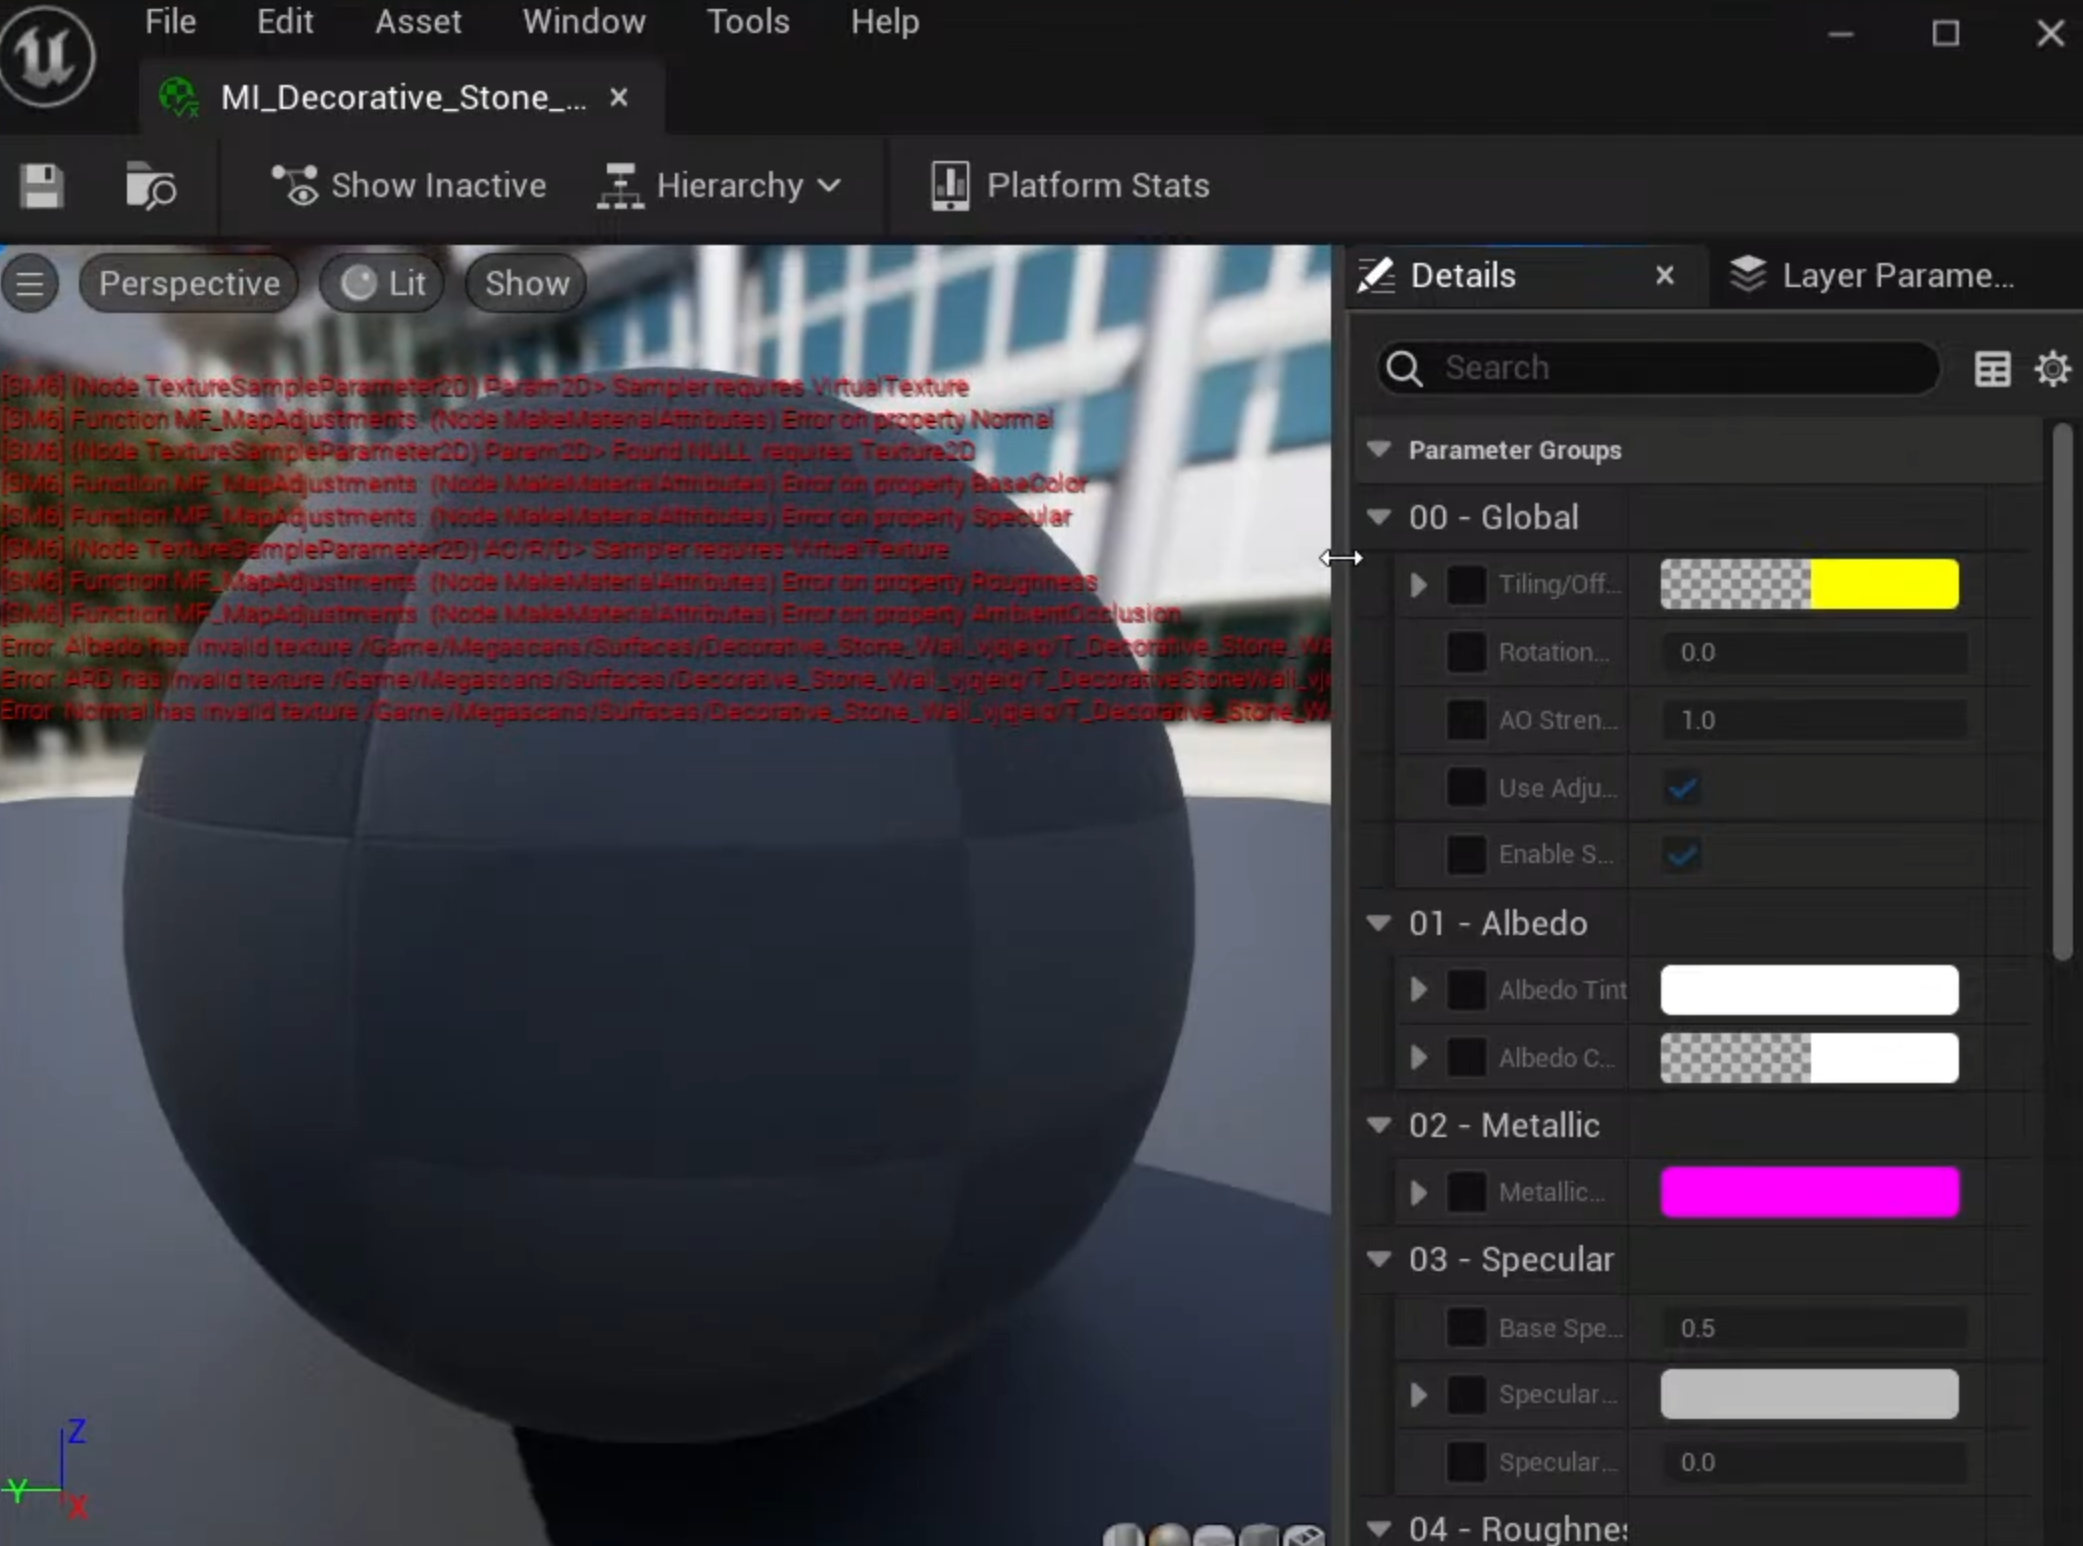Toggle override checkbox for Base Specular
Viewport: 2083px width, 1546px height.
click(1466, 1328)
